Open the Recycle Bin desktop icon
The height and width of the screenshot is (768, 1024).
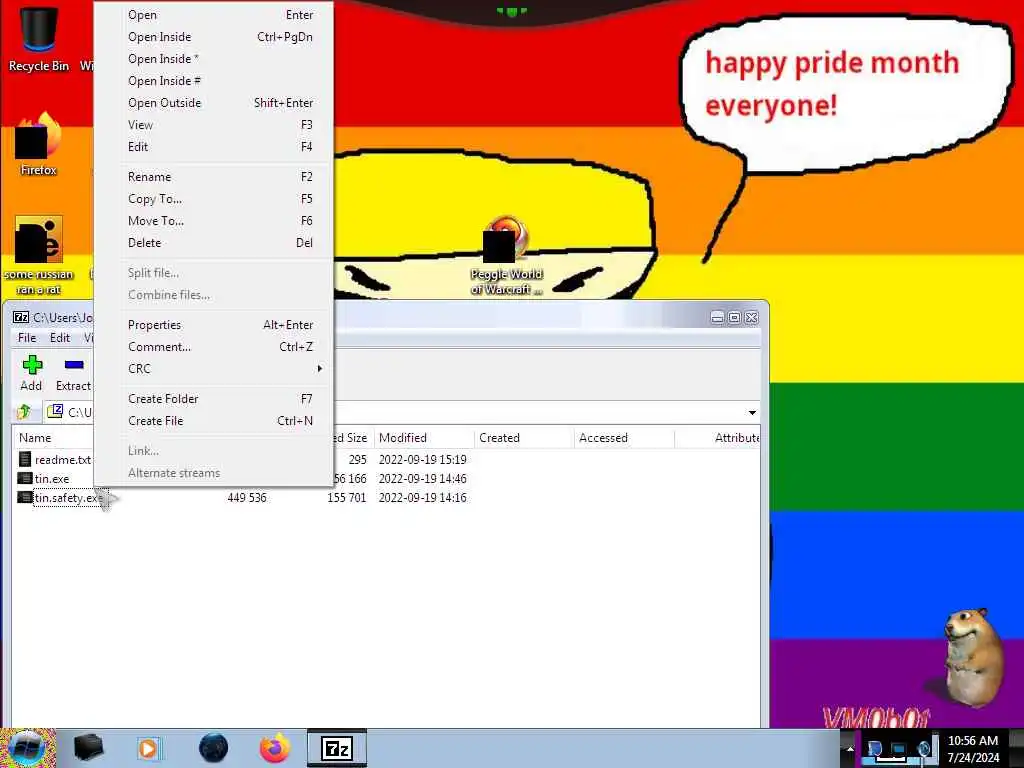[39, 39]
